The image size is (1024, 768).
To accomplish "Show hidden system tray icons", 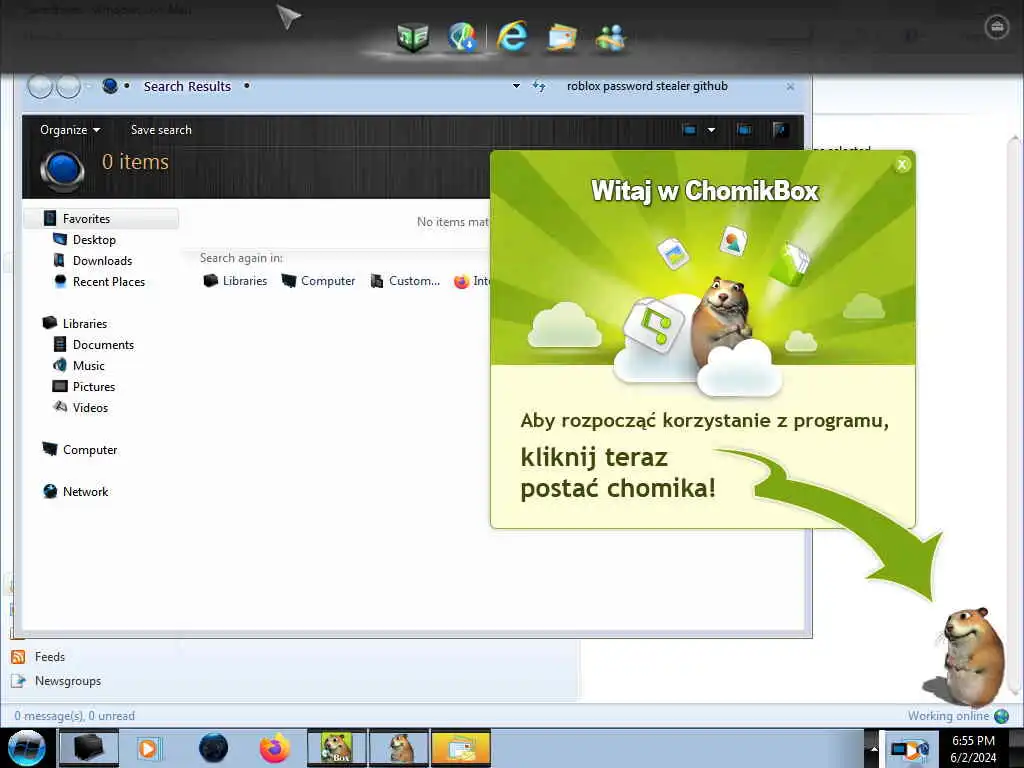I will [x=874, y=748].
